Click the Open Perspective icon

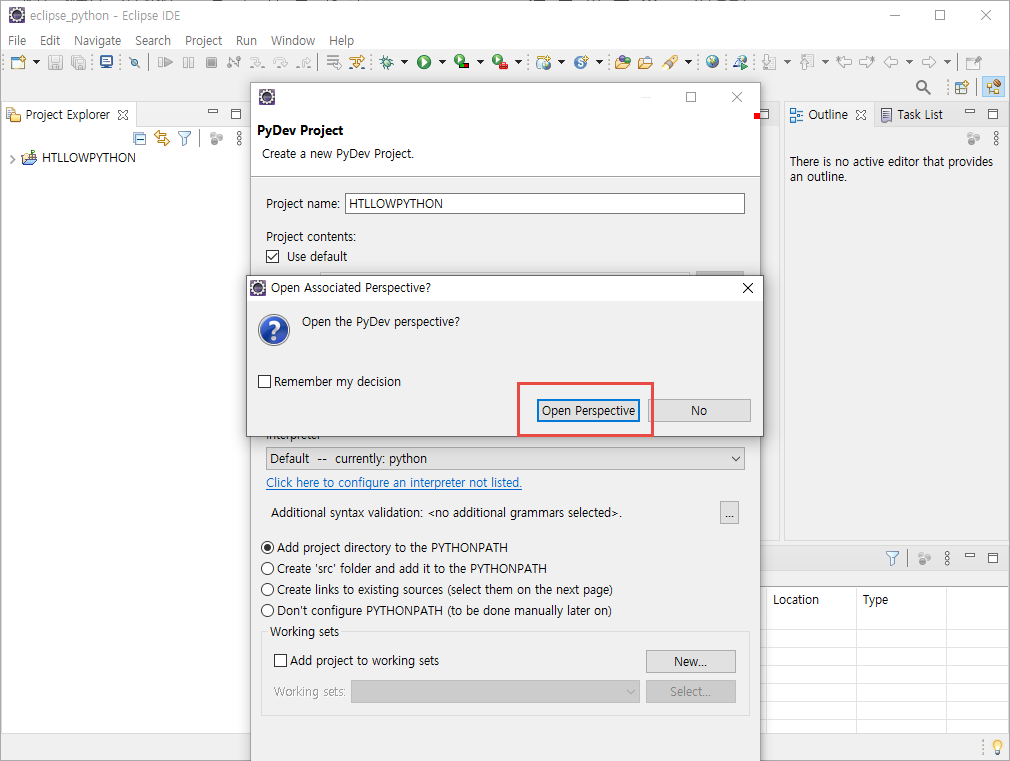[962, 87]
